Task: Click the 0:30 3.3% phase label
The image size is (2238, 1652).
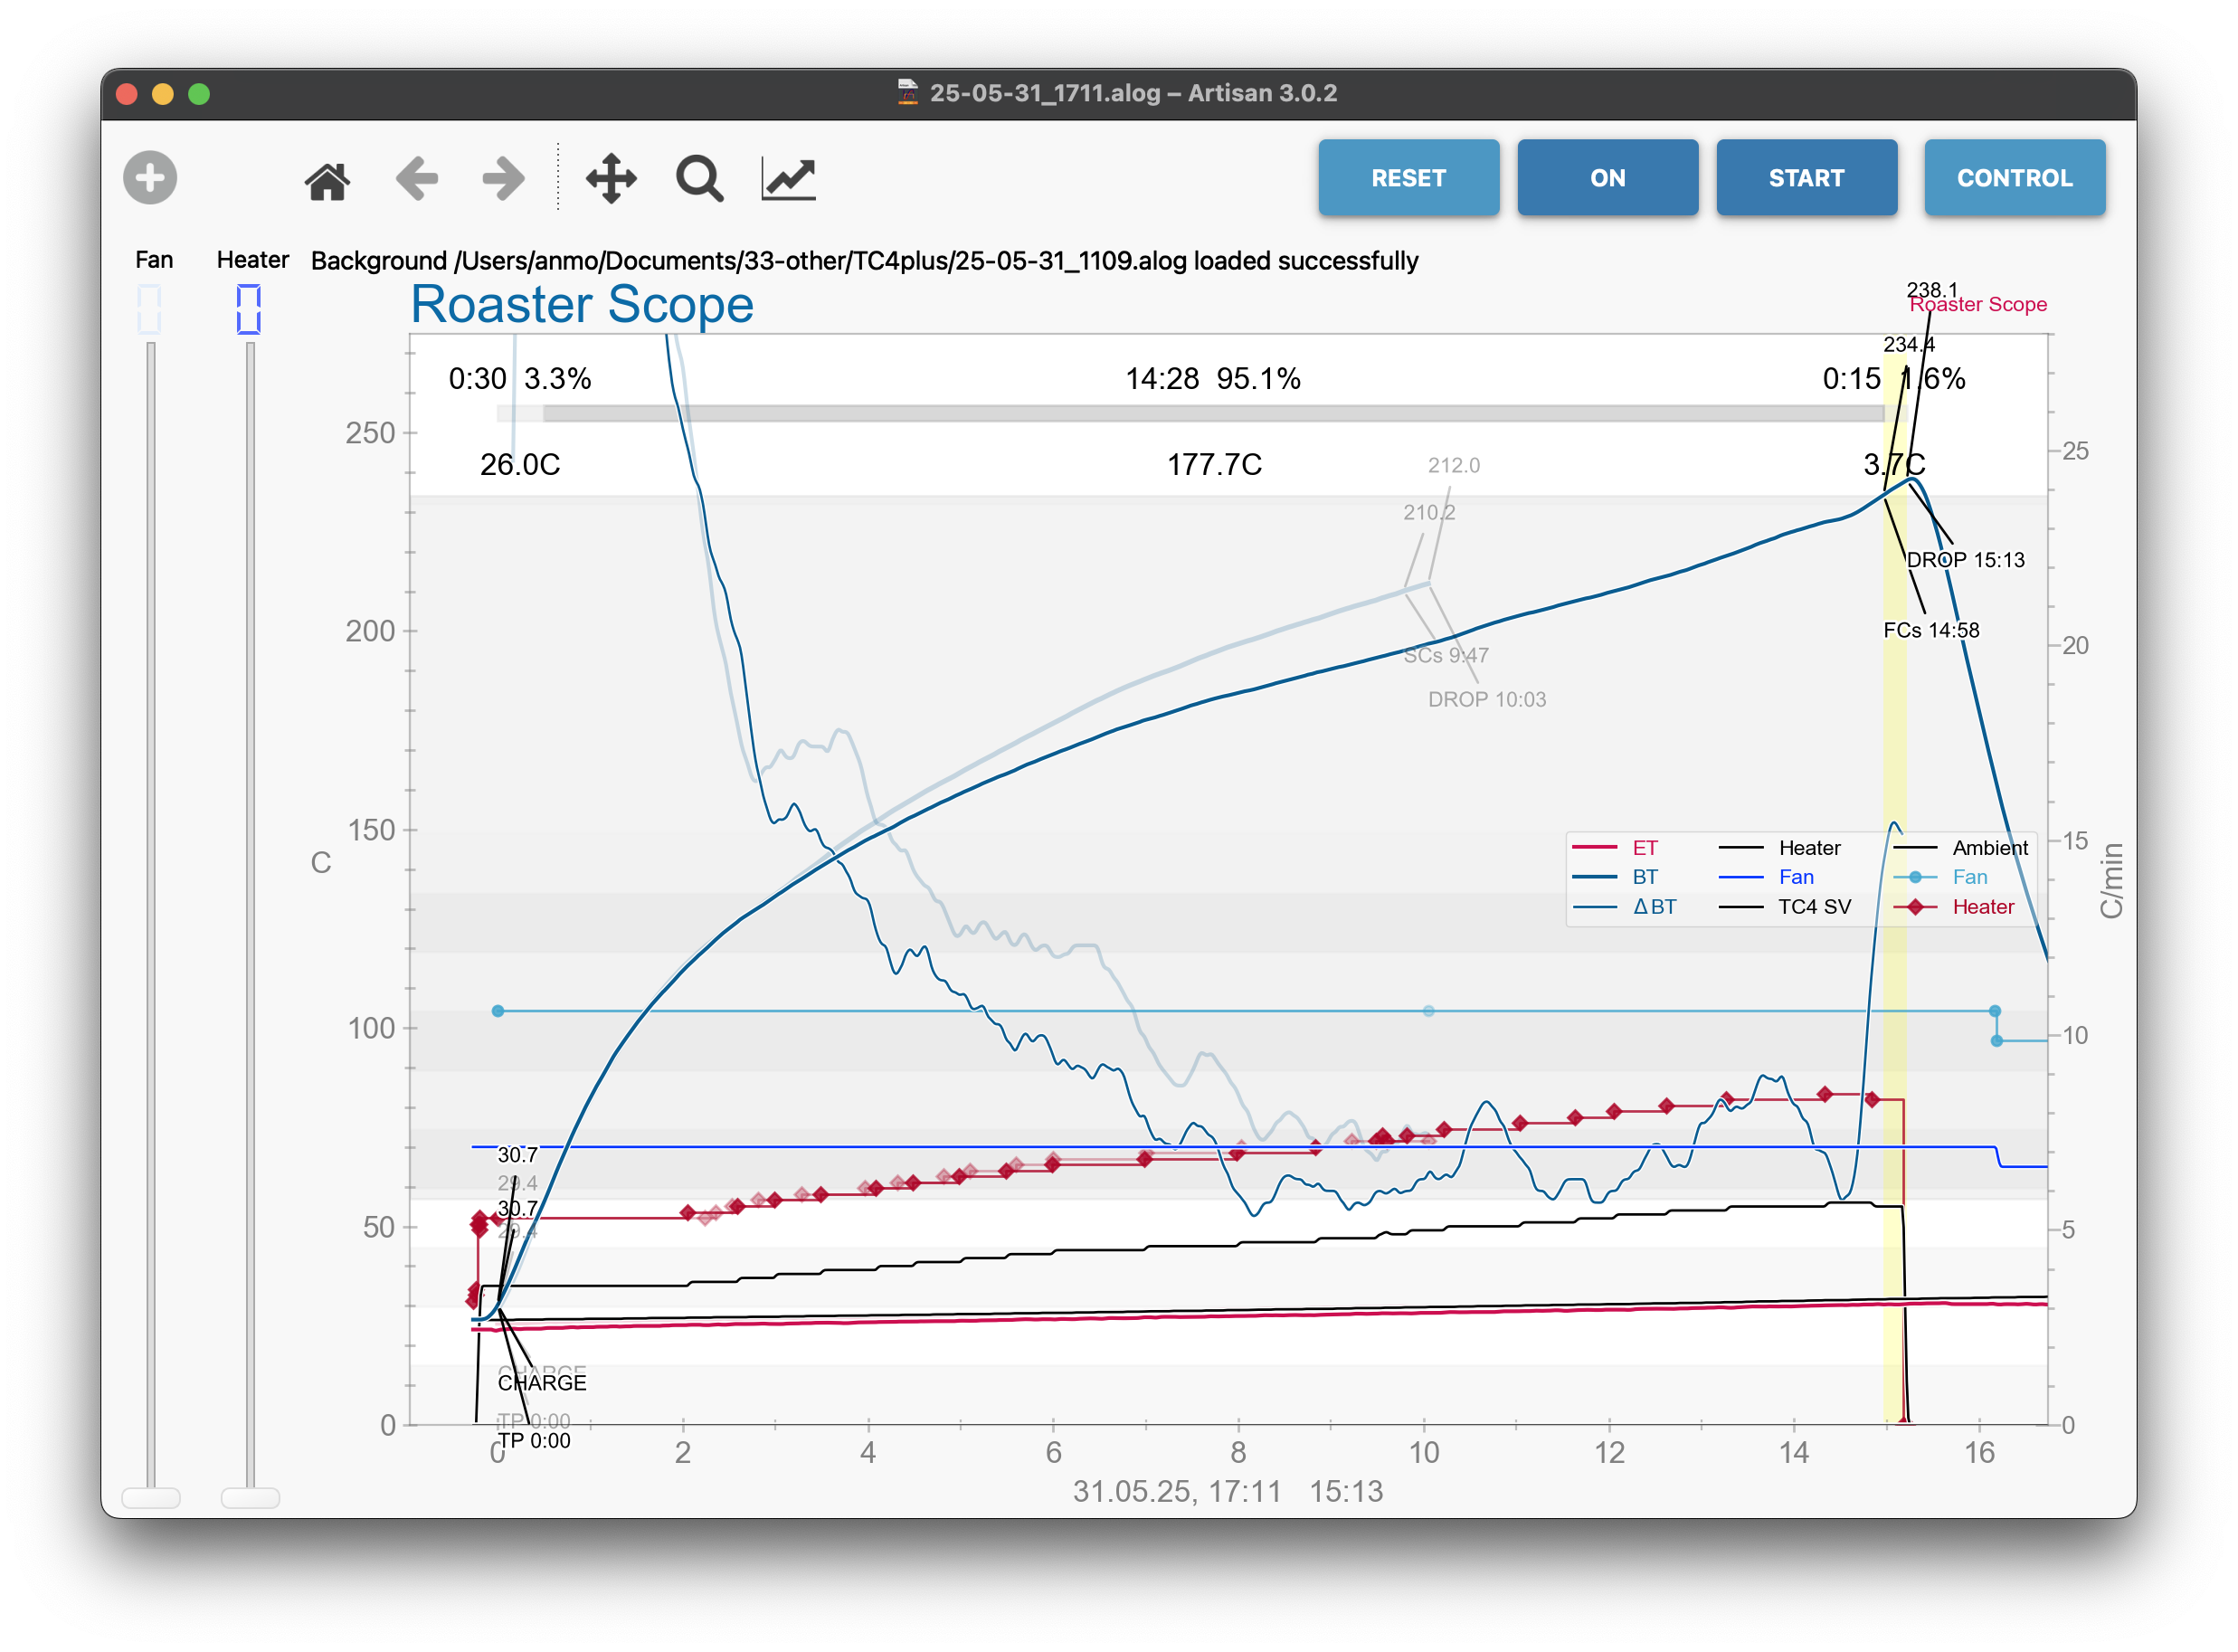Action: click(x=520, y=379)
